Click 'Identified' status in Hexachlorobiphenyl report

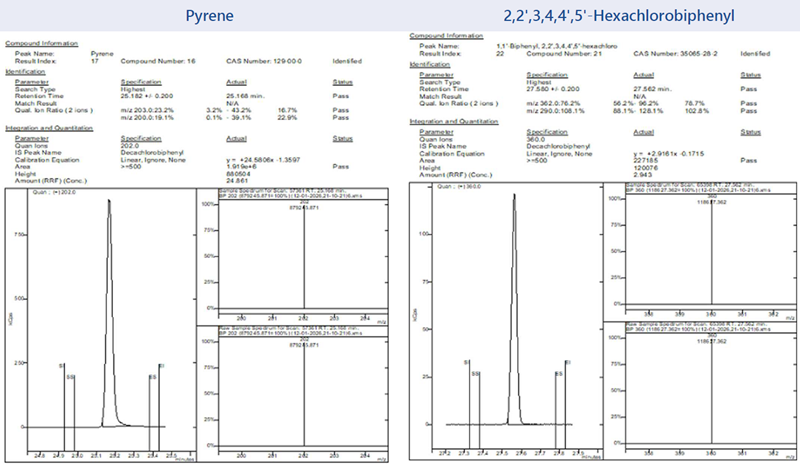click(755, 54)
